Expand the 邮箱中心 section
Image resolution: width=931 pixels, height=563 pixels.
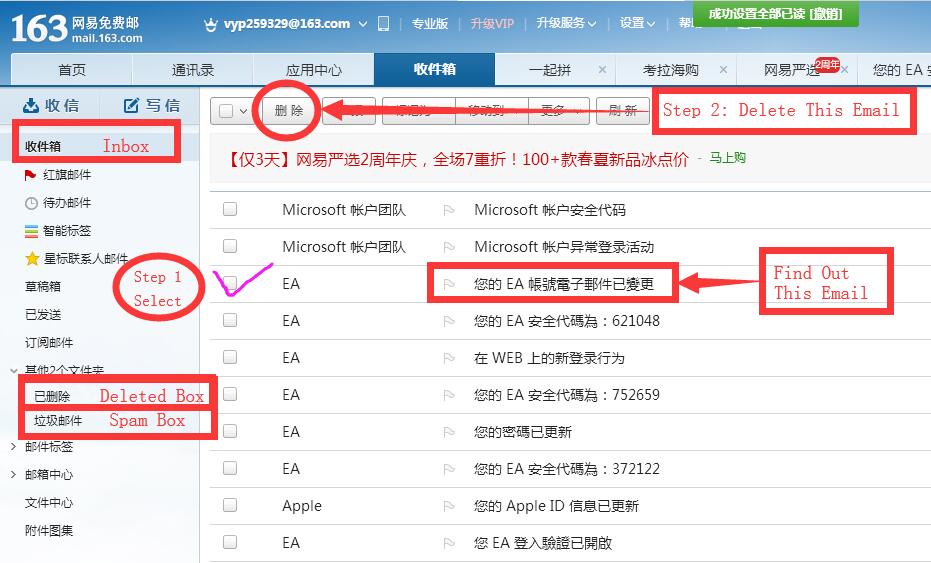coord(14,475)
